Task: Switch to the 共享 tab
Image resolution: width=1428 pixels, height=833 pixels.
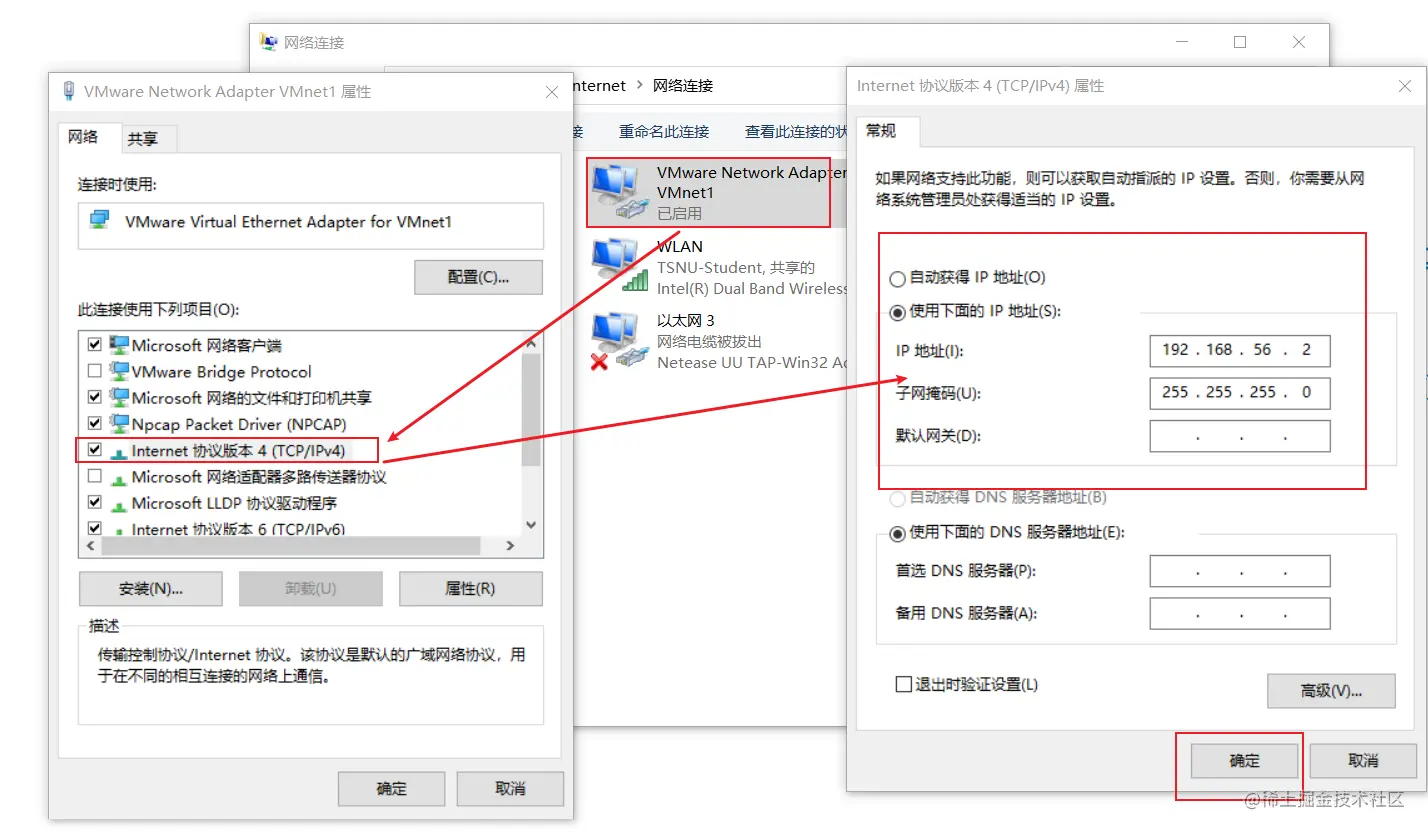Action: pyautogui.click(x=143, y=139)
